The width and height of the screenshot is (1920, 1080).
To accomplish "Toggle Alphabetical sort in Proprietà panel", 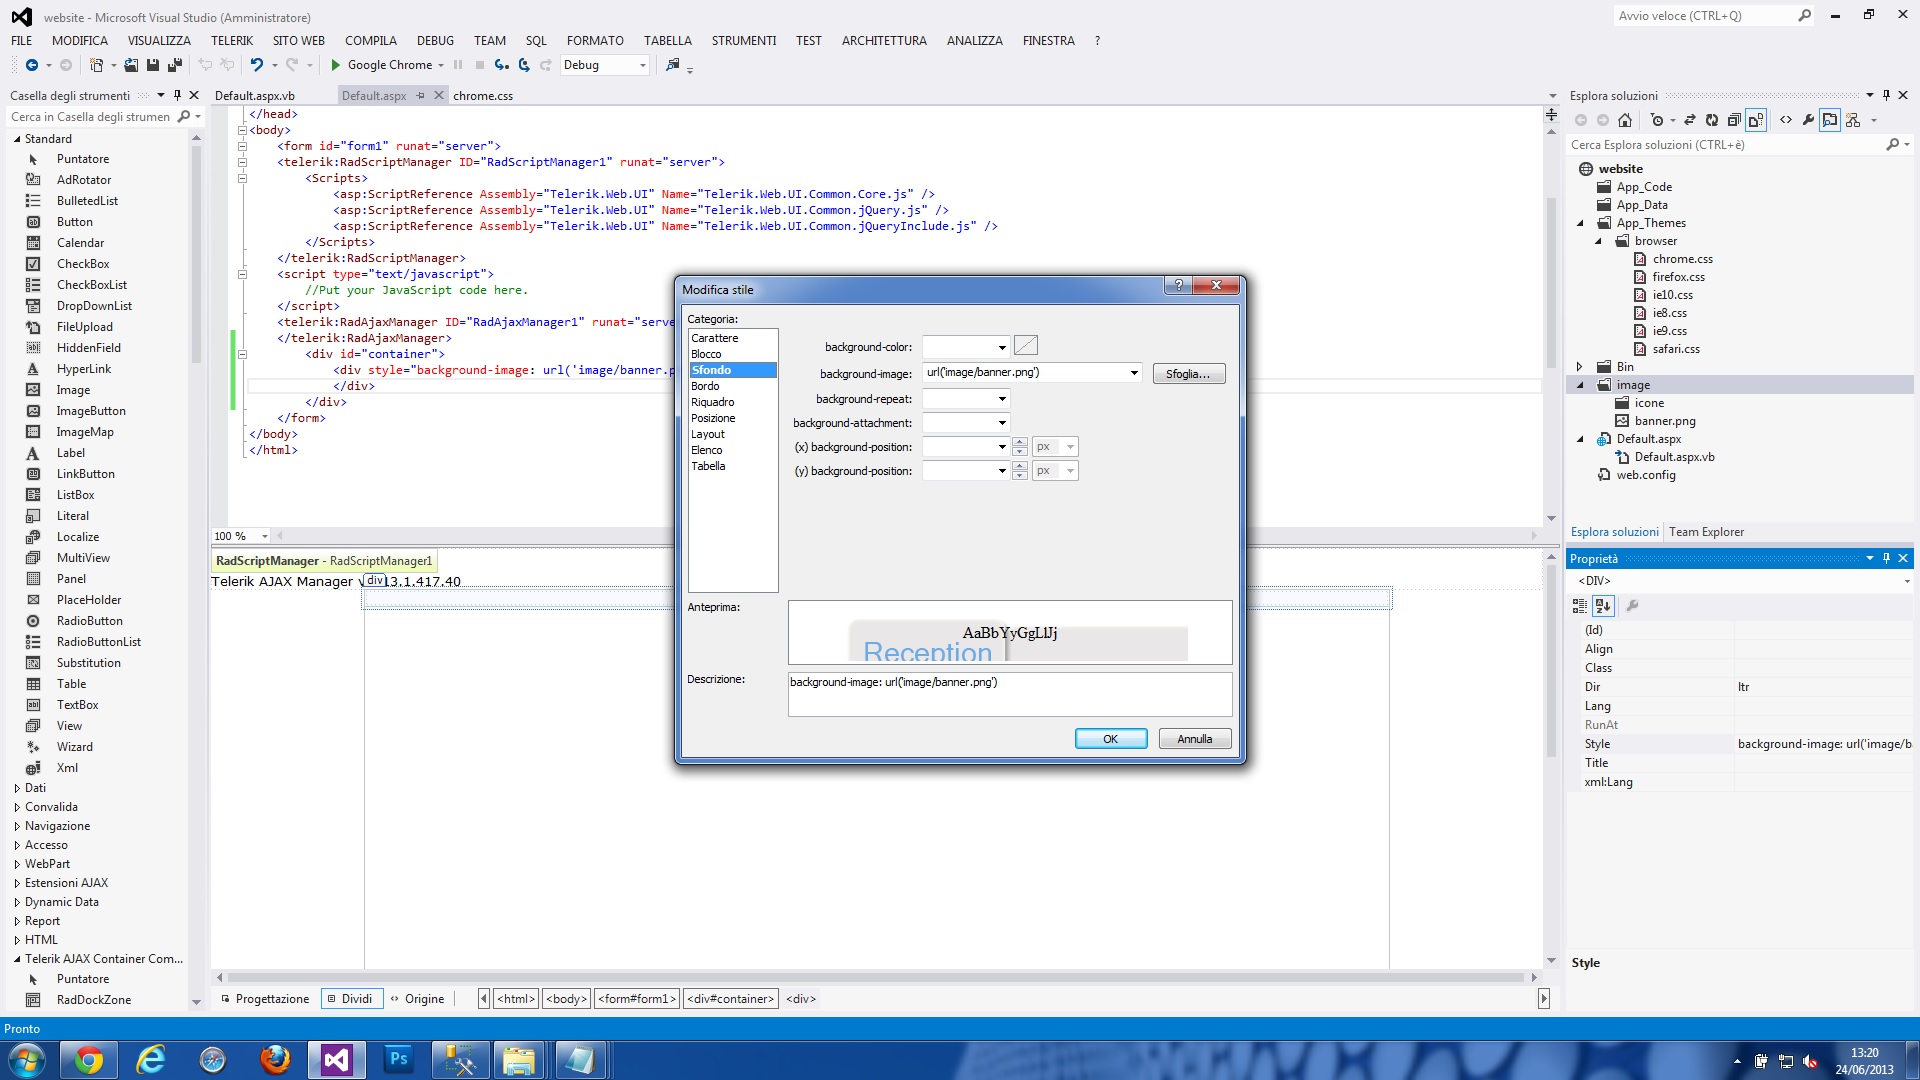I will pyautogui.click(x=1603, y=606).
